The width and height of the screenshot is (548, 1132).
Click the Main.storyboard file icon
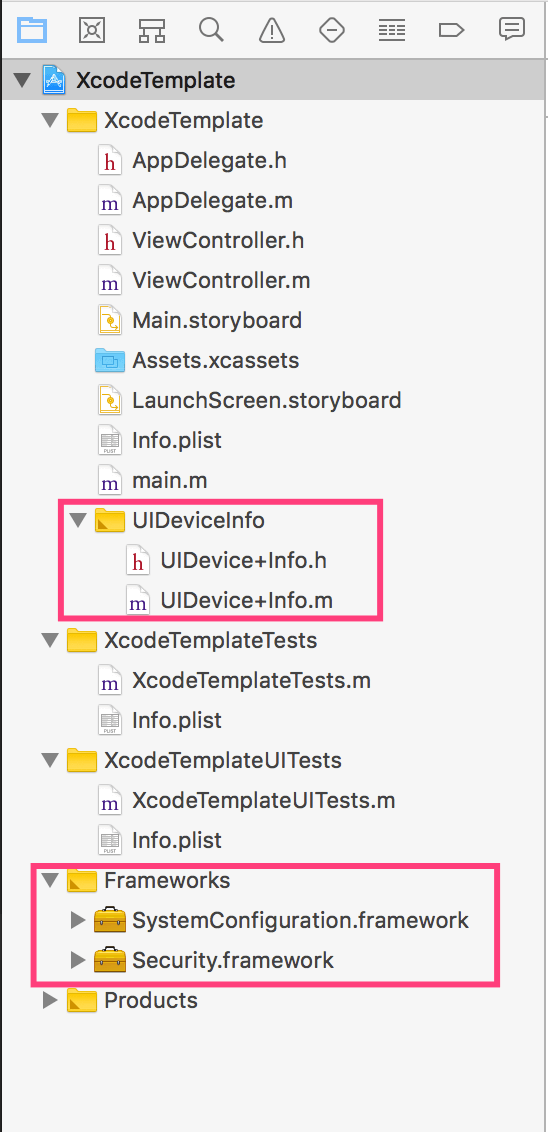pos(110,320)
